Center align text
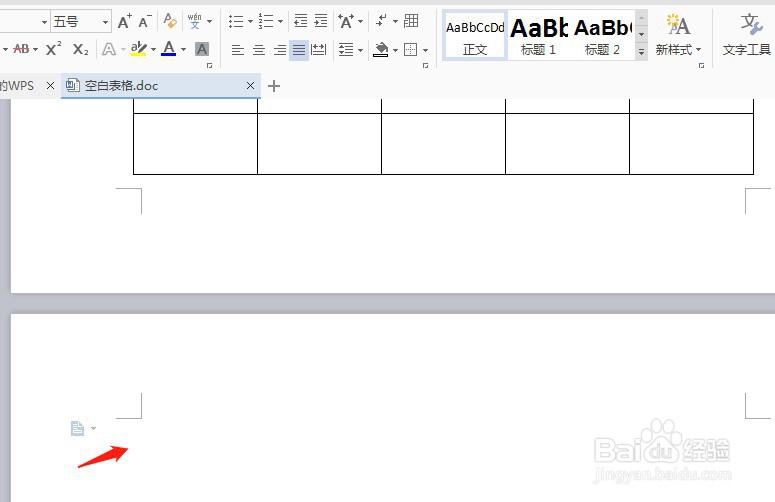This screenshot has height=502, width=775. tap(259, 50)
